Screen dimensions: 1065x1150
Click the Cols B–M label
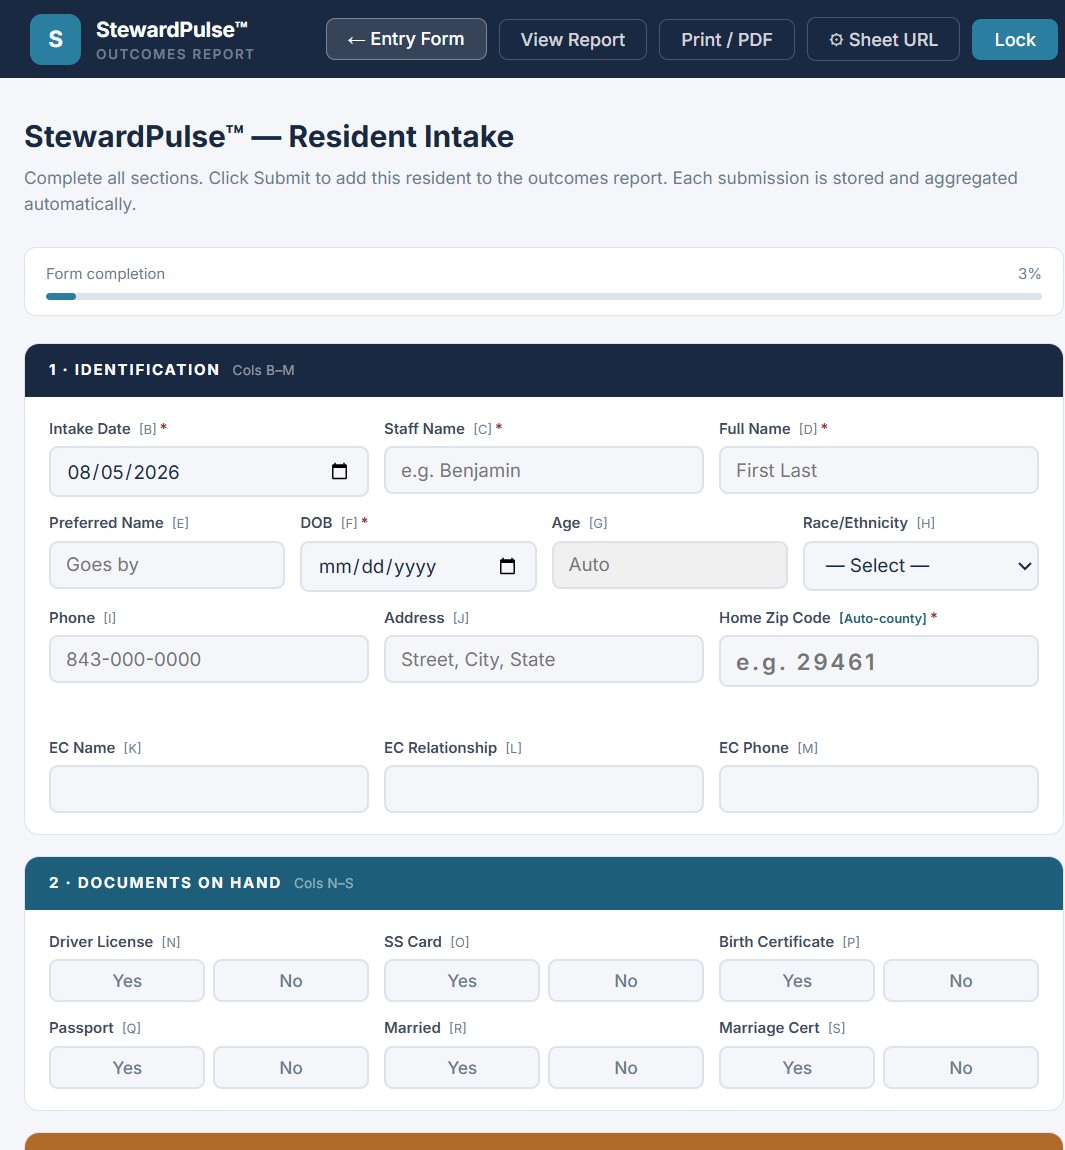263,370
